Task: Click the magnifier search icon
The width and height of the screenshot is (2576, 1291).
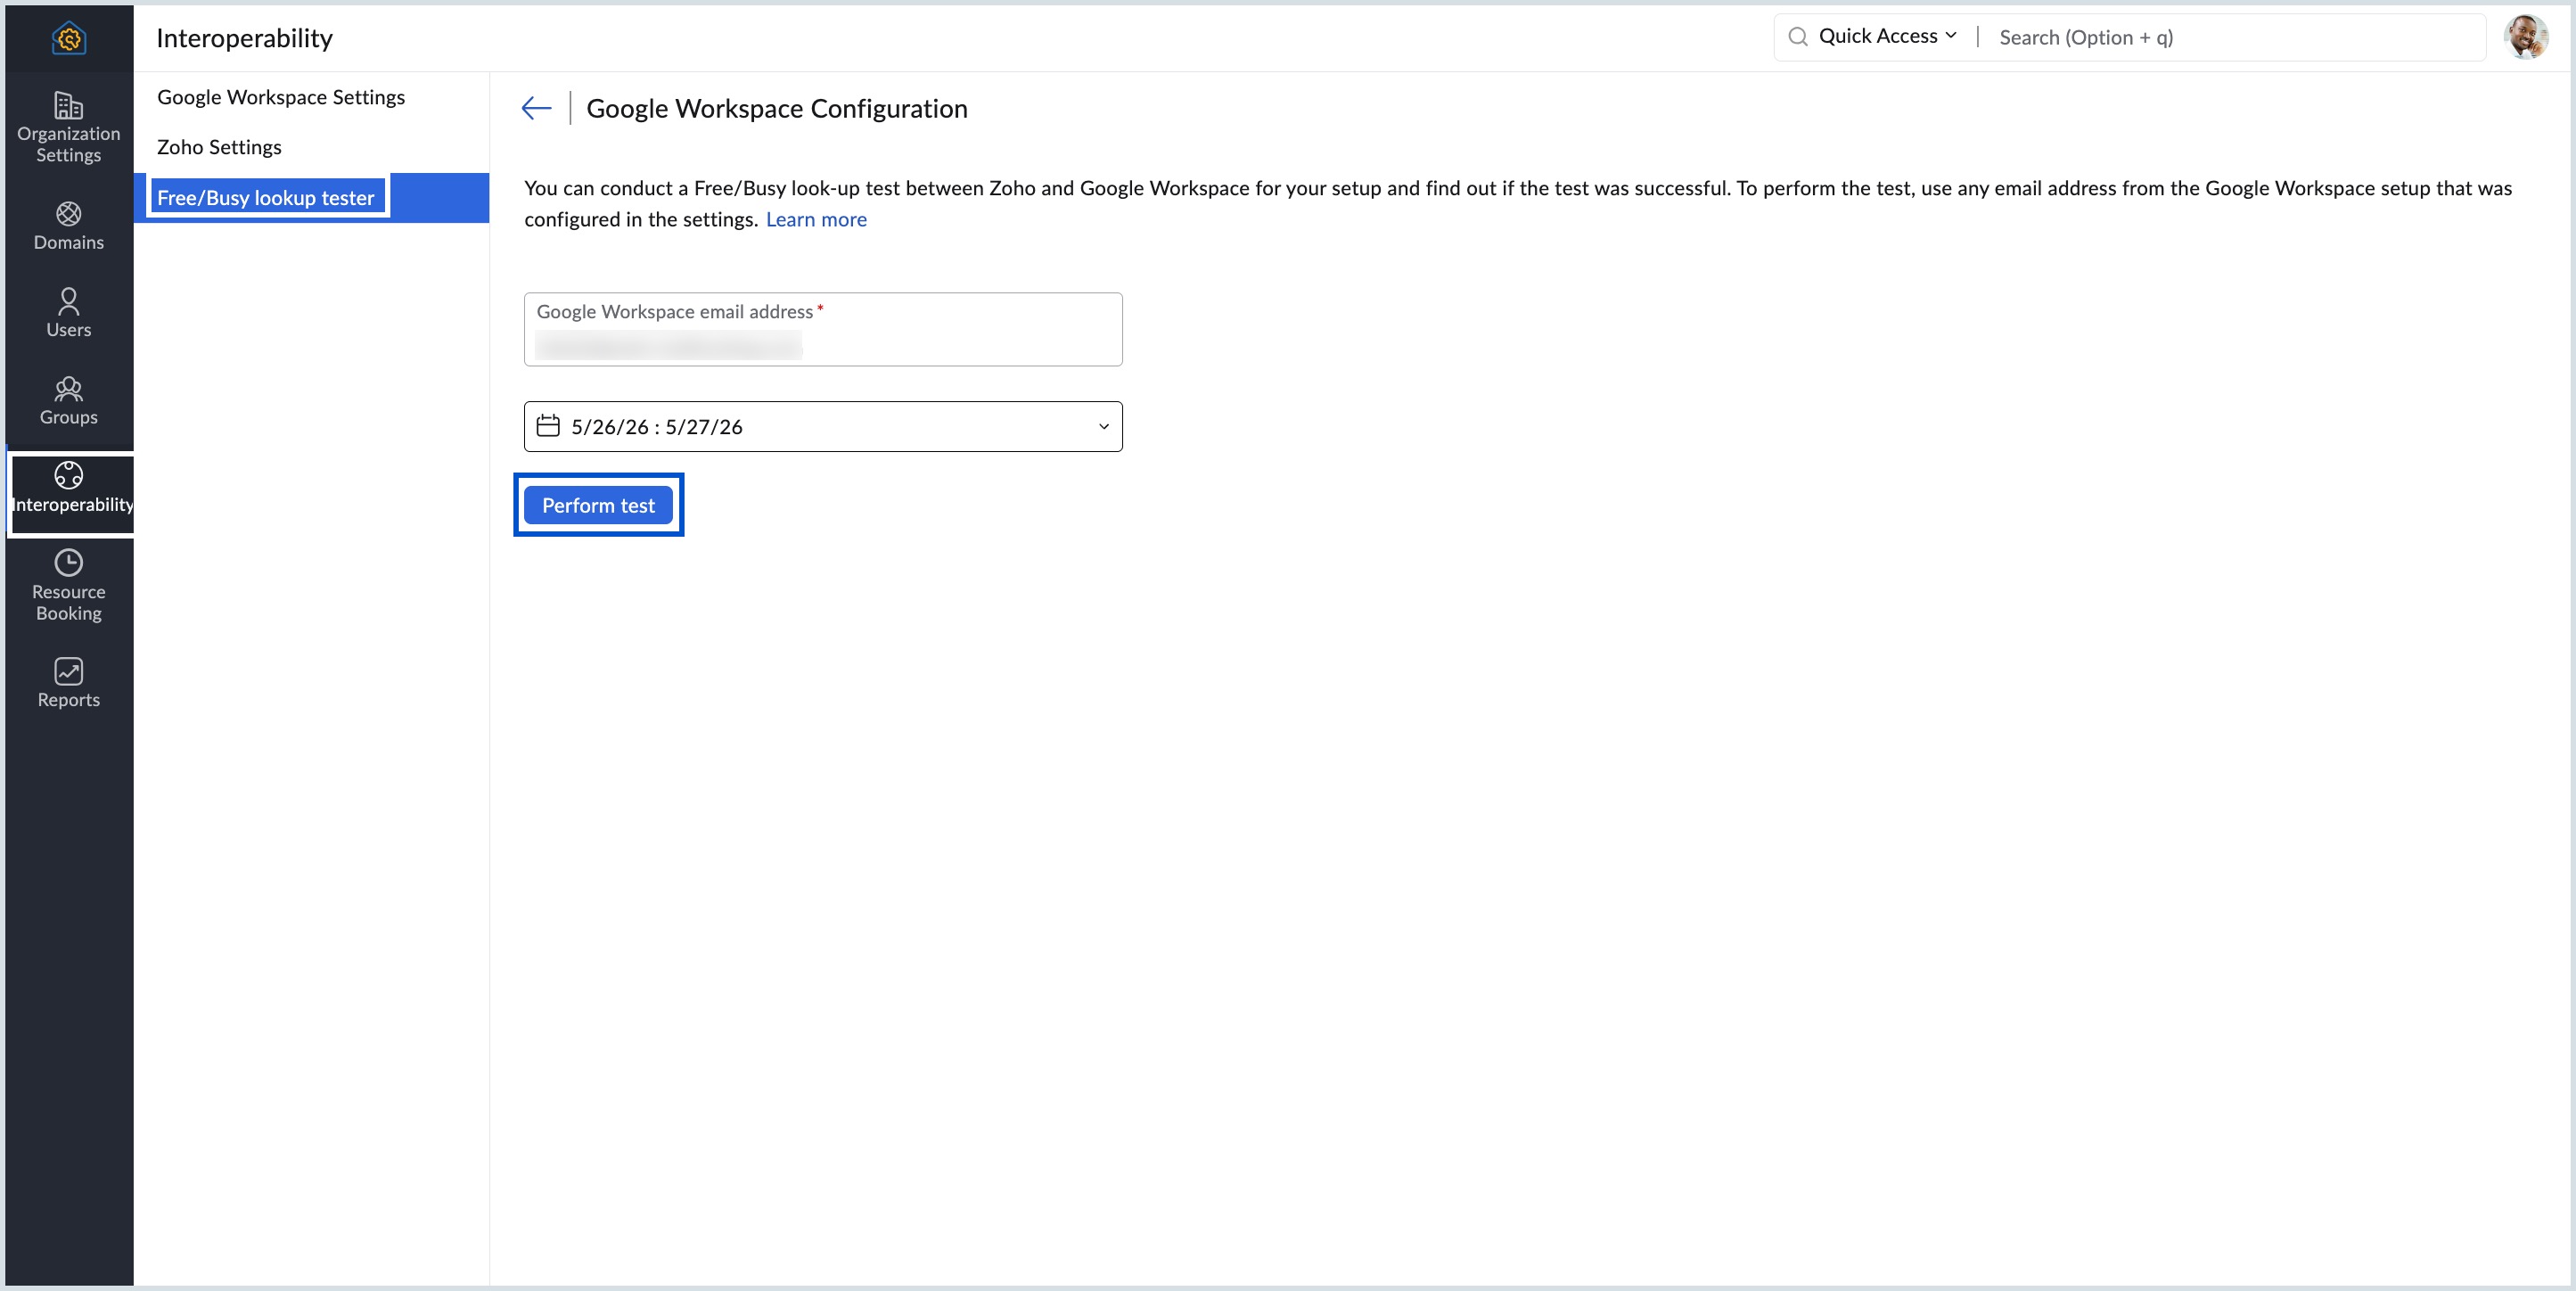Action: (1797, 37)
